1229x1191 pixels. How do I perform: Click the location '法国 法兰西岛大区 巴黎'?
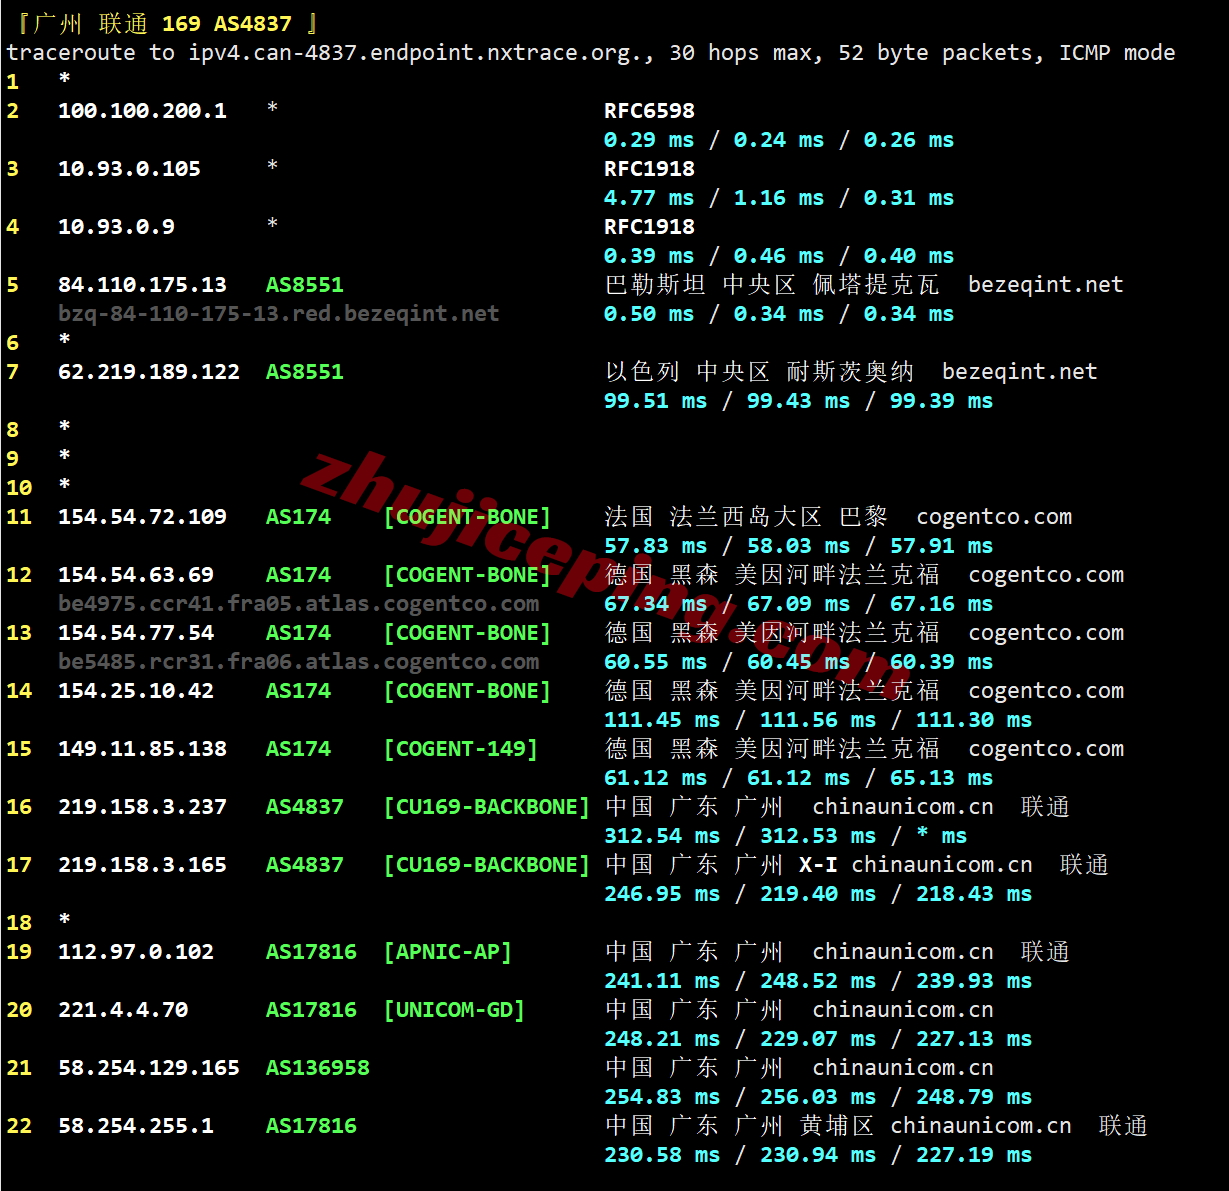tap(746, 517)
